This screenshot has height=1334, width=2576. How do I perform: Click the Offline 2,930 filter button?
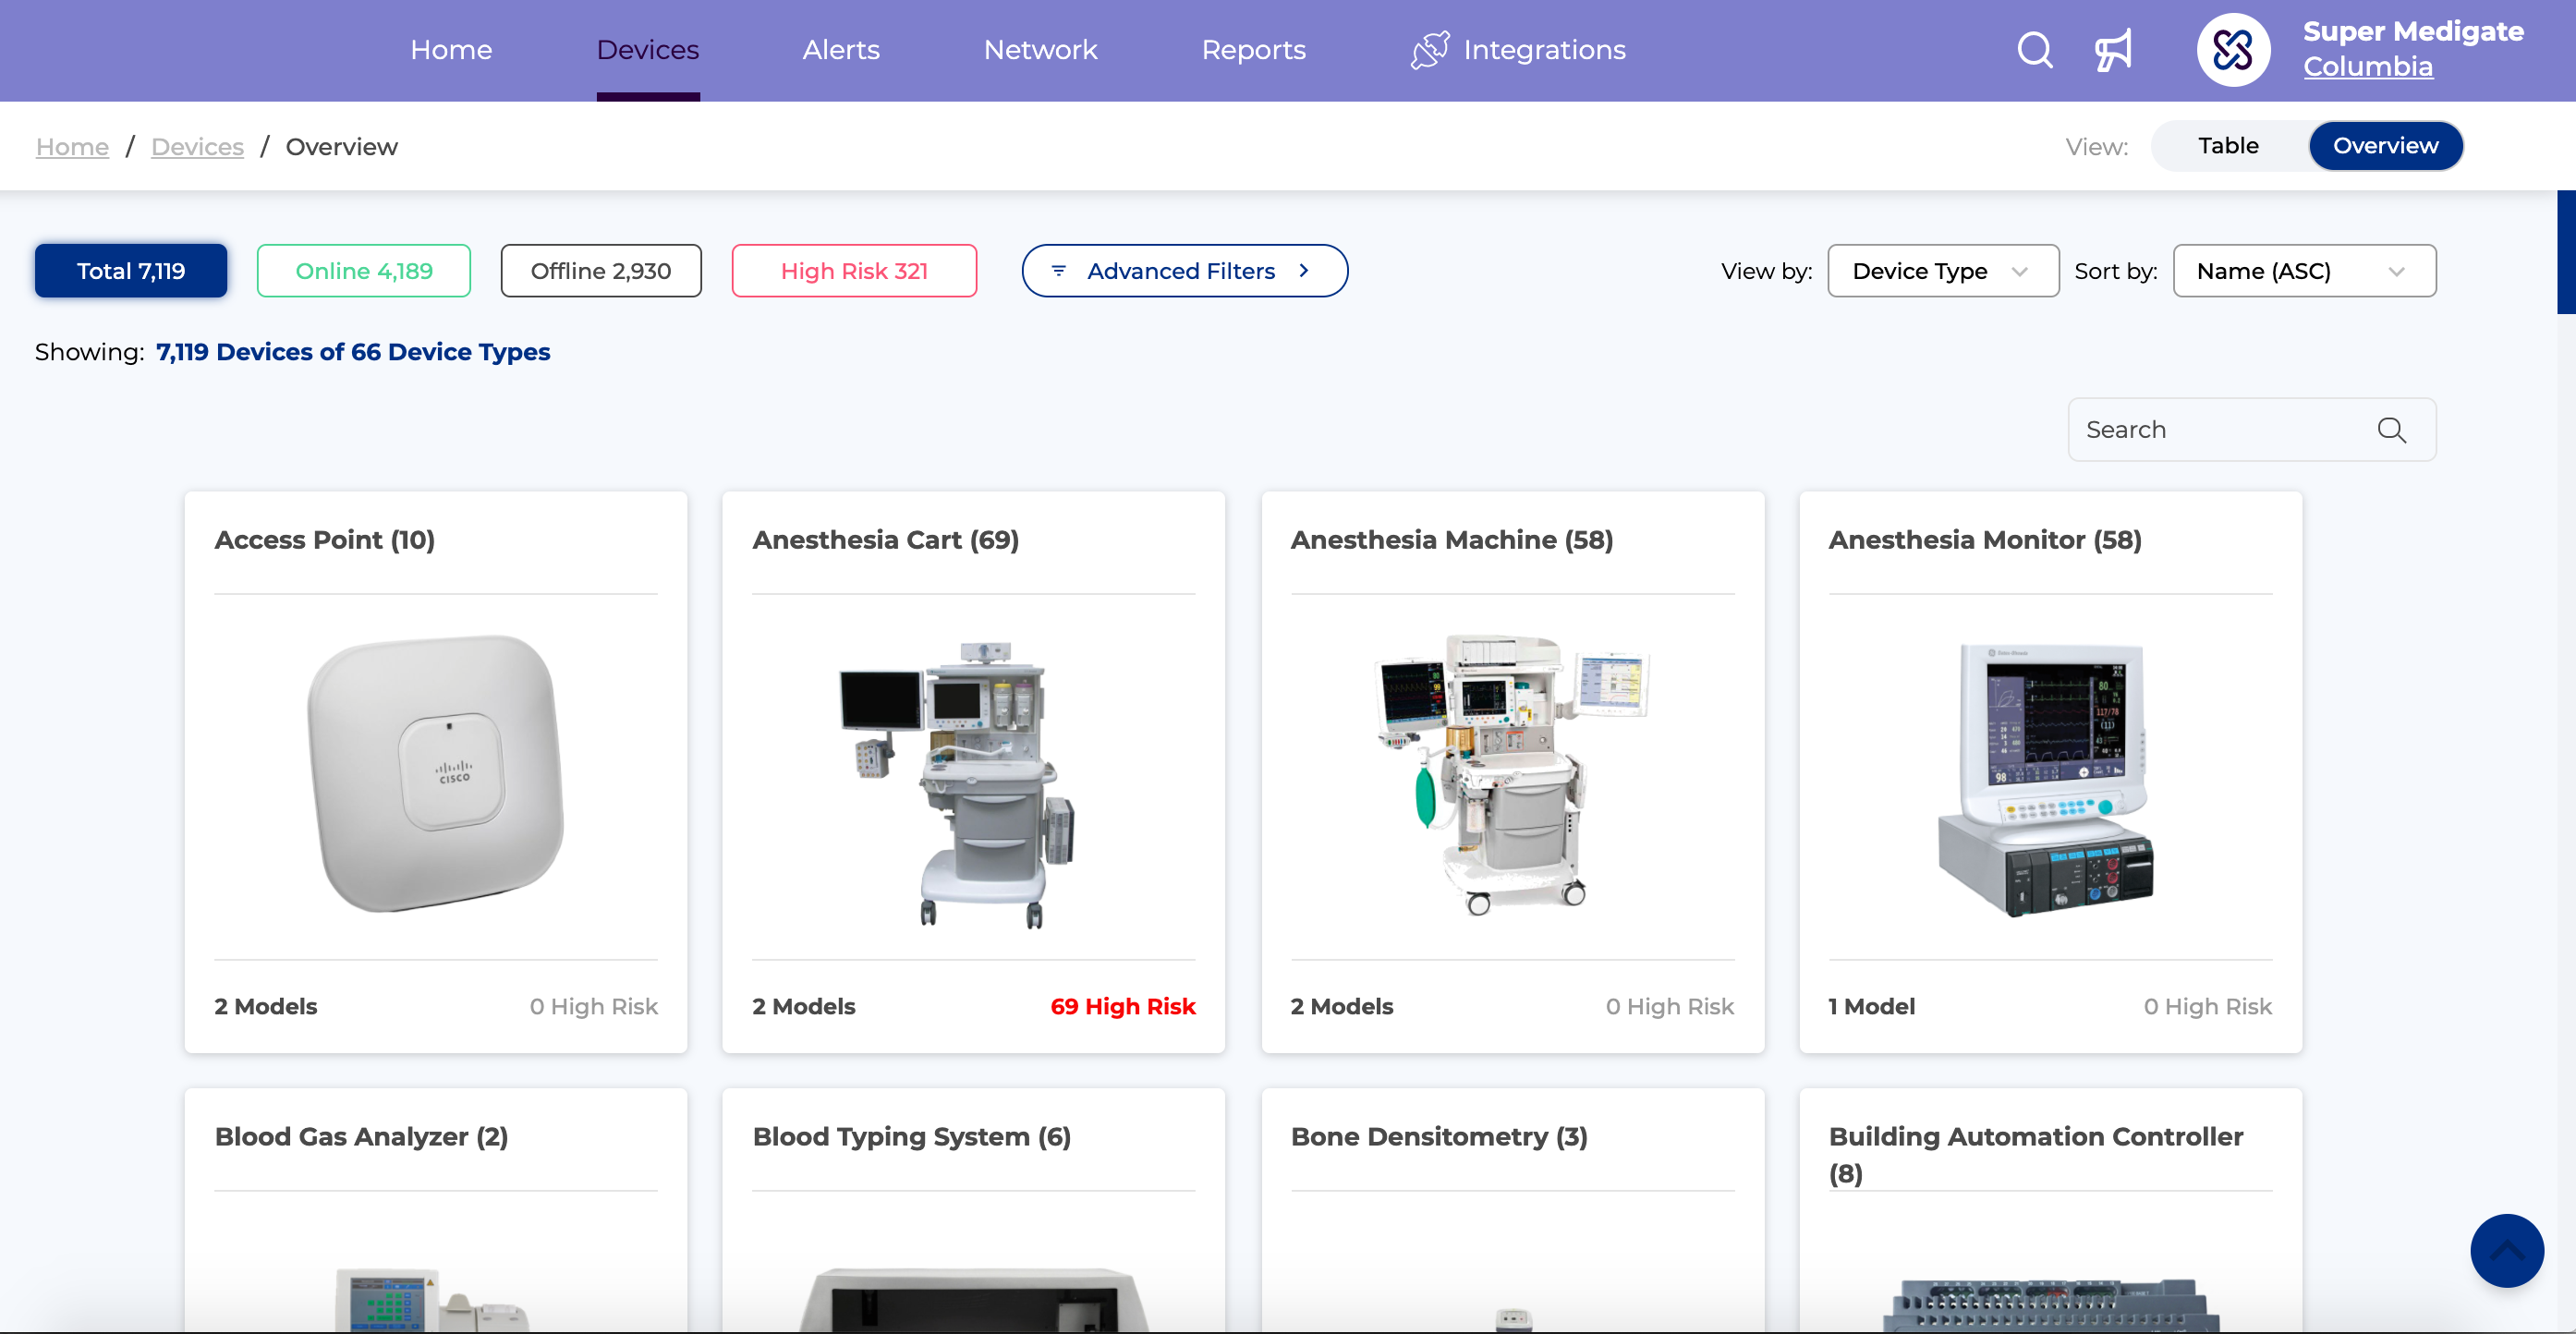tap(599, 269)
